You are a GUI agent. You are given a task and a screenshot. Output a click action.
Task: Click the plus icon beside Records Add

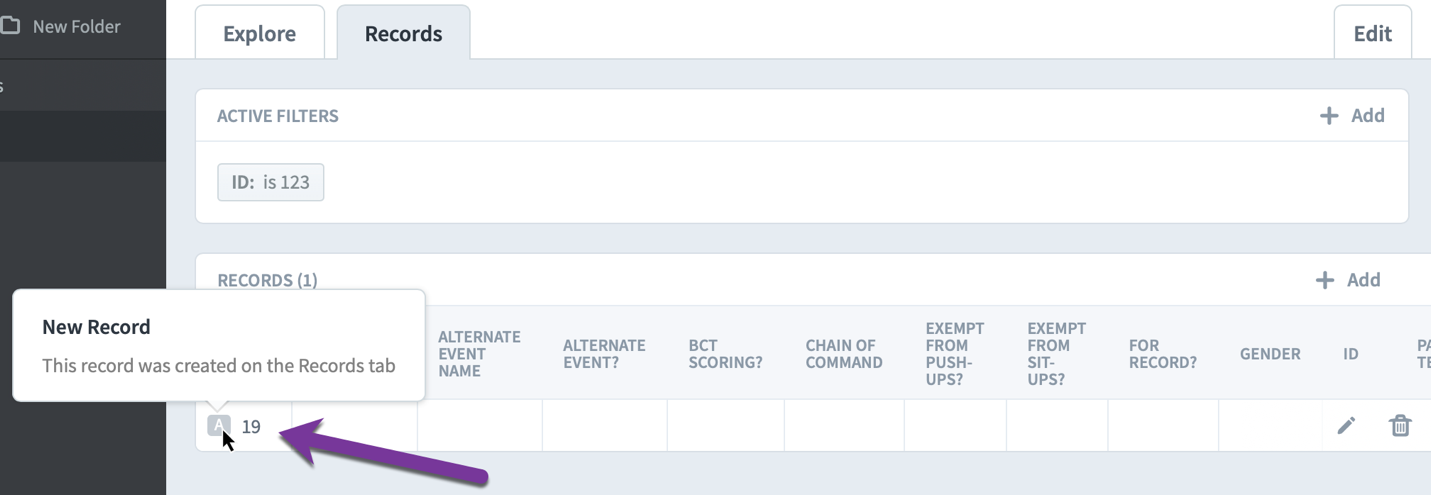(1324, 280)
